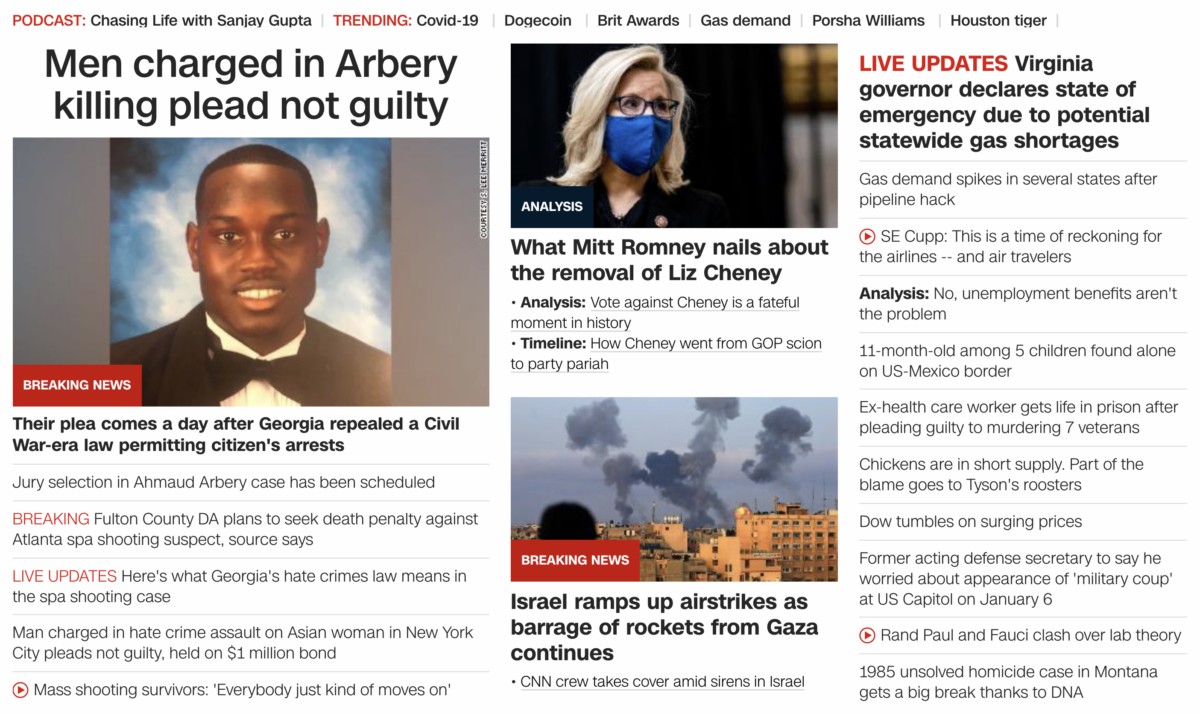The height and width of the screenshot is (714, 1200).
Task: Open 1985 unsolved homicide case in Montana
Action: pyautogui.click(x=1008, y=682)
